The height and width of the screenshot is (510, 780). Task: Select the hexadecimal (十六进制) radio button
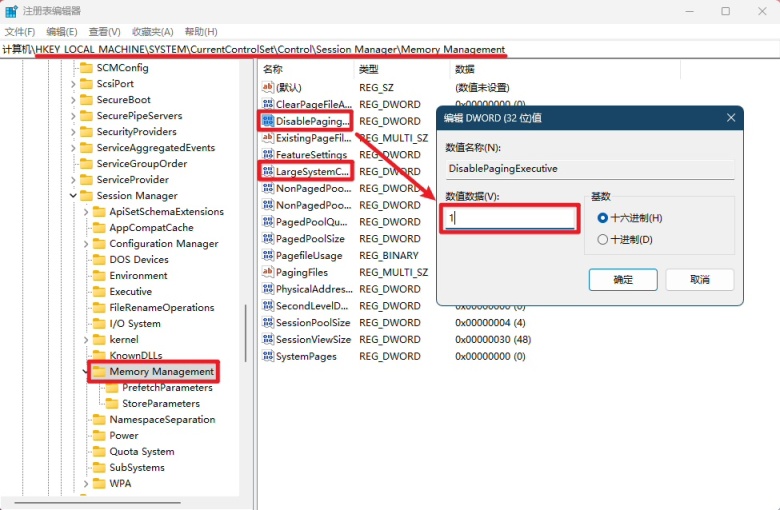(x=602, y=218)
